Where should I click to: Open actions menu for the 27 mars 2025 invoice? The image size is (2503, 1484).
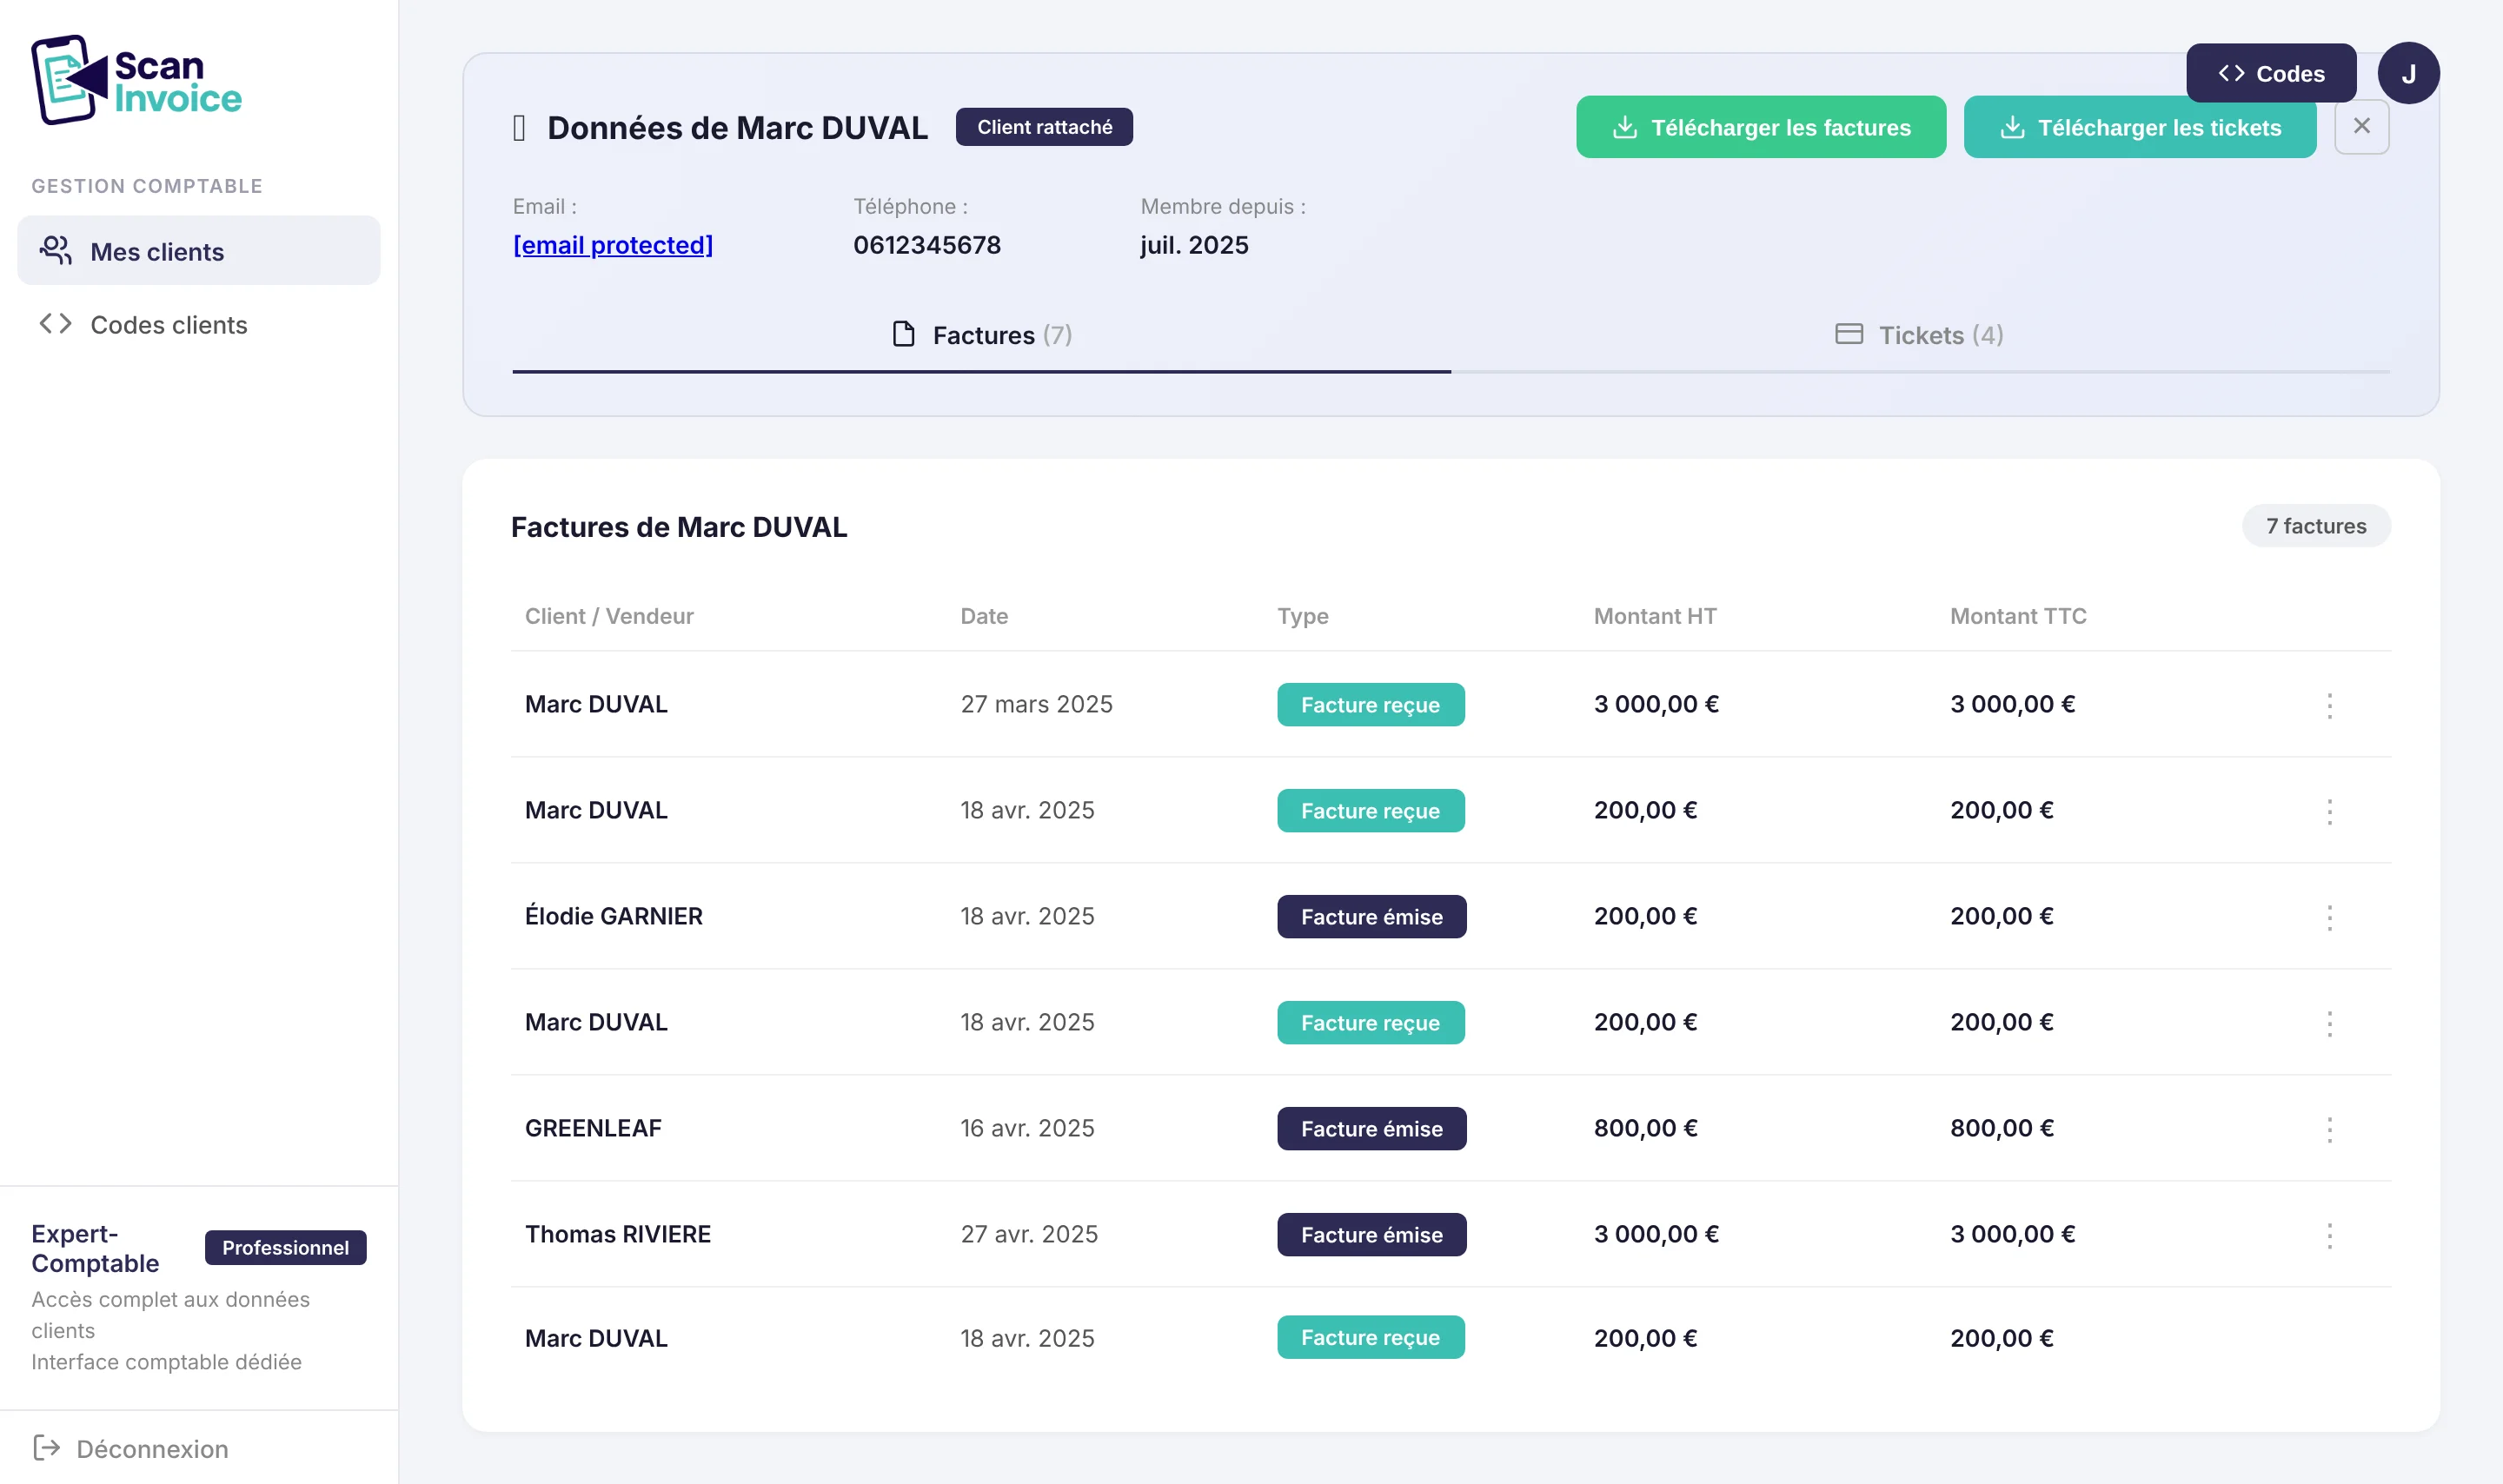pyautogui.click(x=2330, y=705)
